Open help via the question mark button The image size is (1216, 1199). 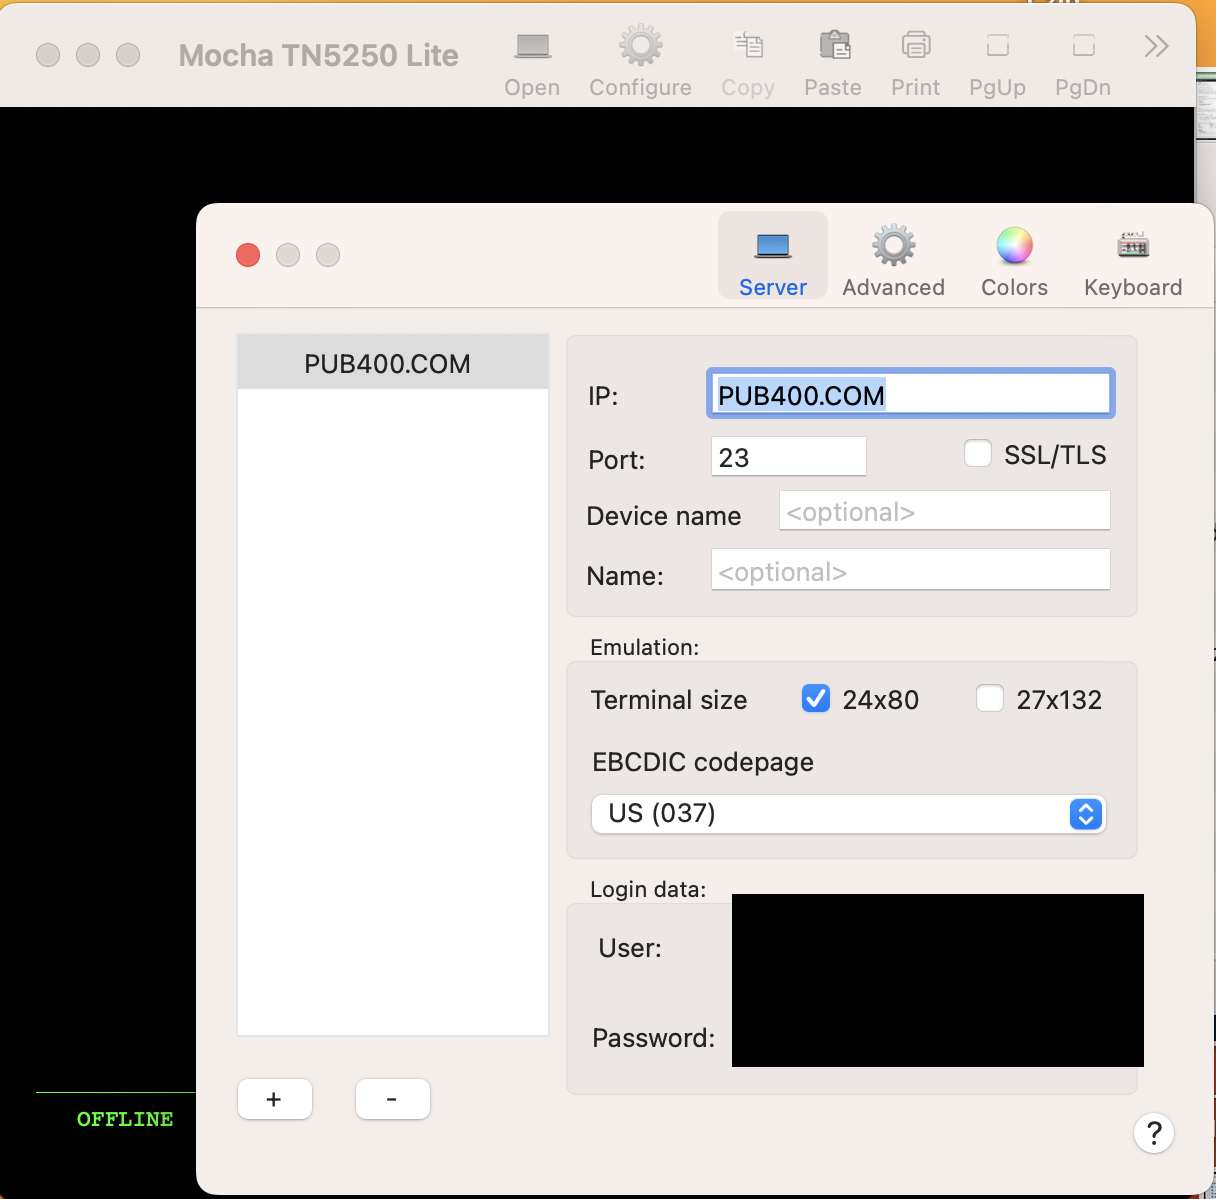tap(1154, 1133)
